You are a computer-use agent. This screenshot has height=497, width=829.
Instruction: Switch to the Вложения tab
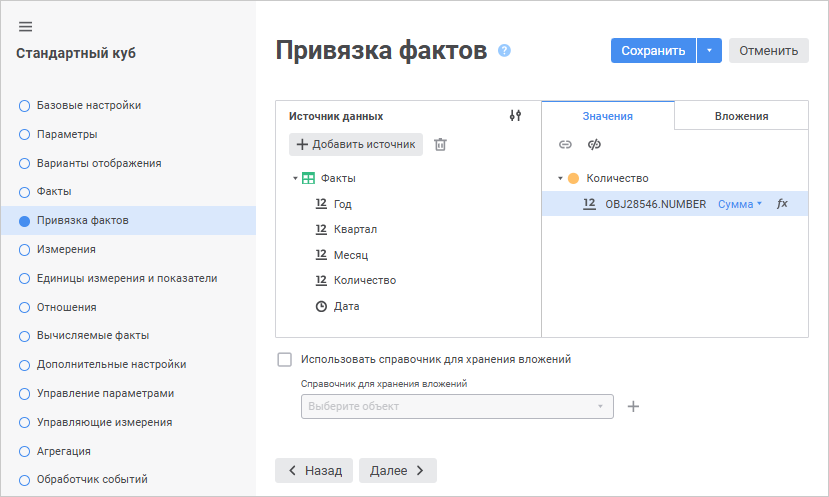(741, 116)
